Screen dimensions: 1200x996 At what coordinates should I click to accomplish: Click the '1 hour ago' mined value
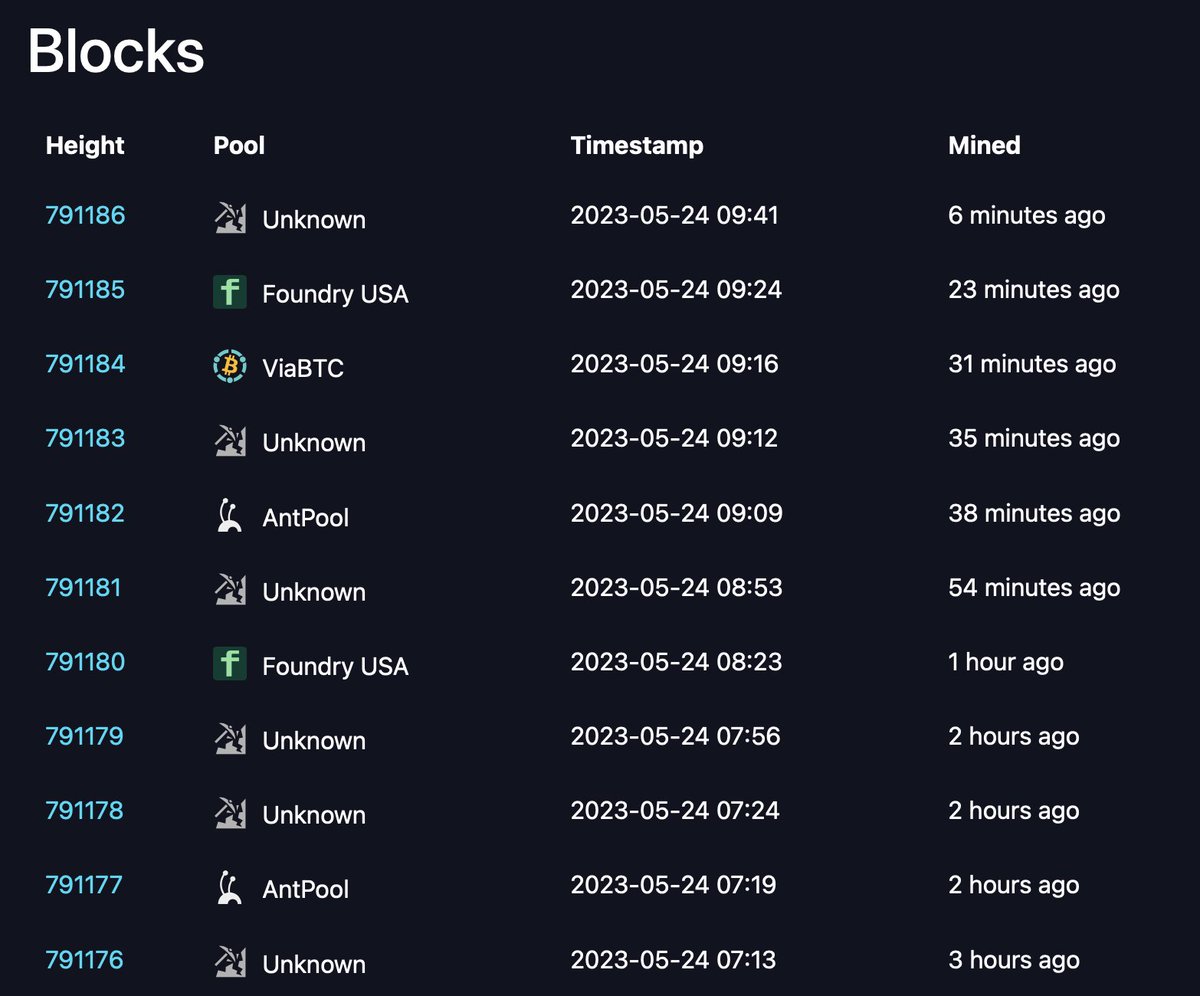tap(1005, 663)
